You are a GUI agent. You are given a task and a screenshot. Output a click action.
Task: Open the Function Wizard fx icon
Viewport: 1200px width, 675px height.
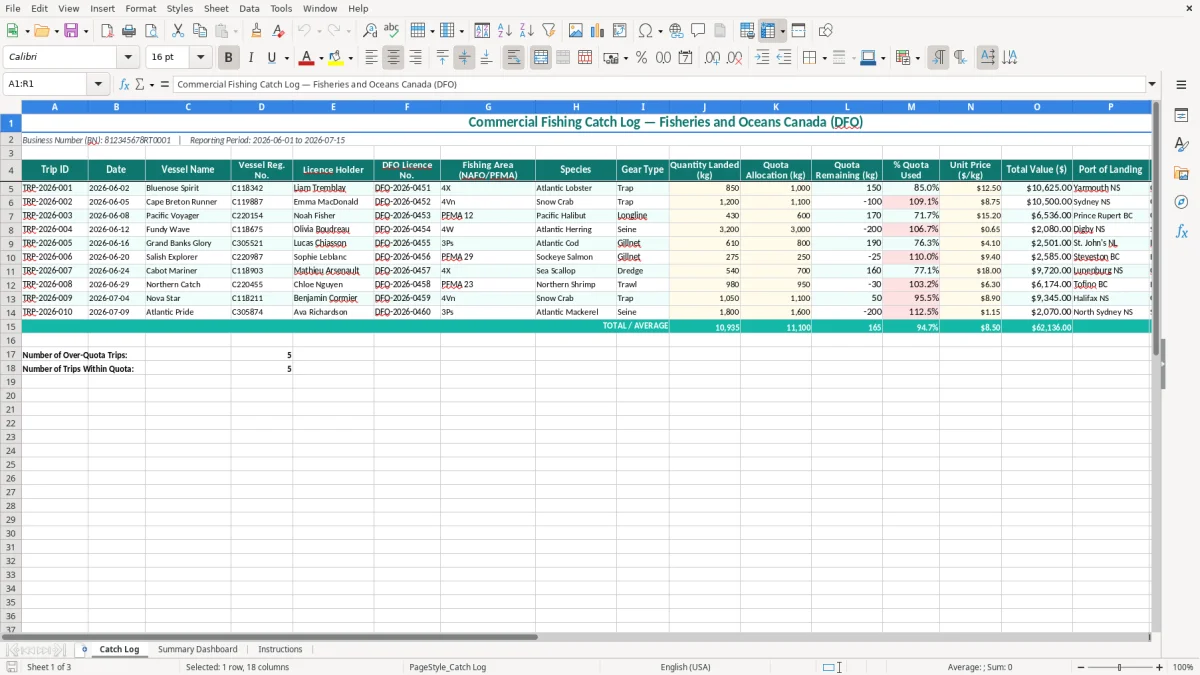tap(125, 85)
